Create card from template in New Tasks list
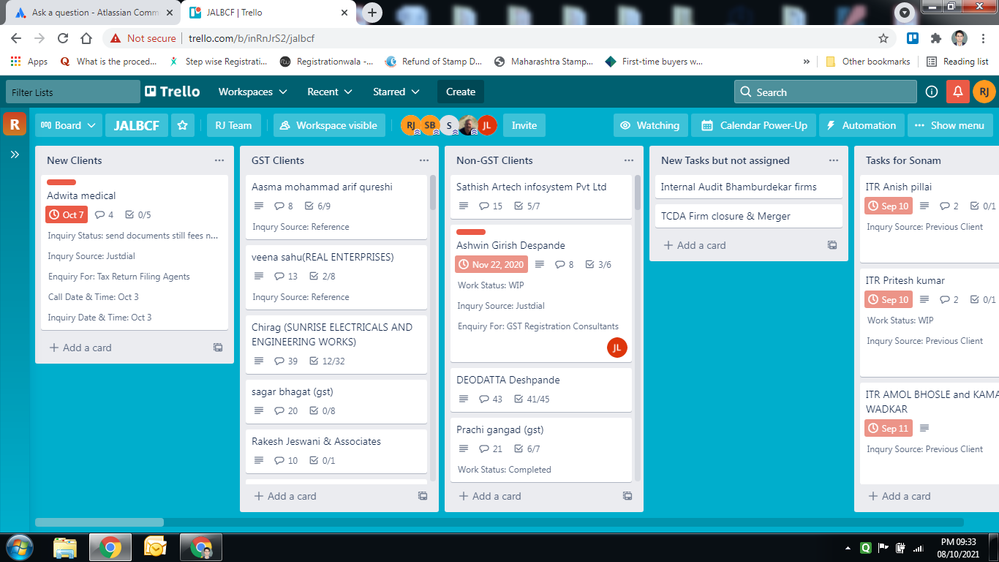The height and width of the screenshot is (562, 999). click(x=832, y=245)
